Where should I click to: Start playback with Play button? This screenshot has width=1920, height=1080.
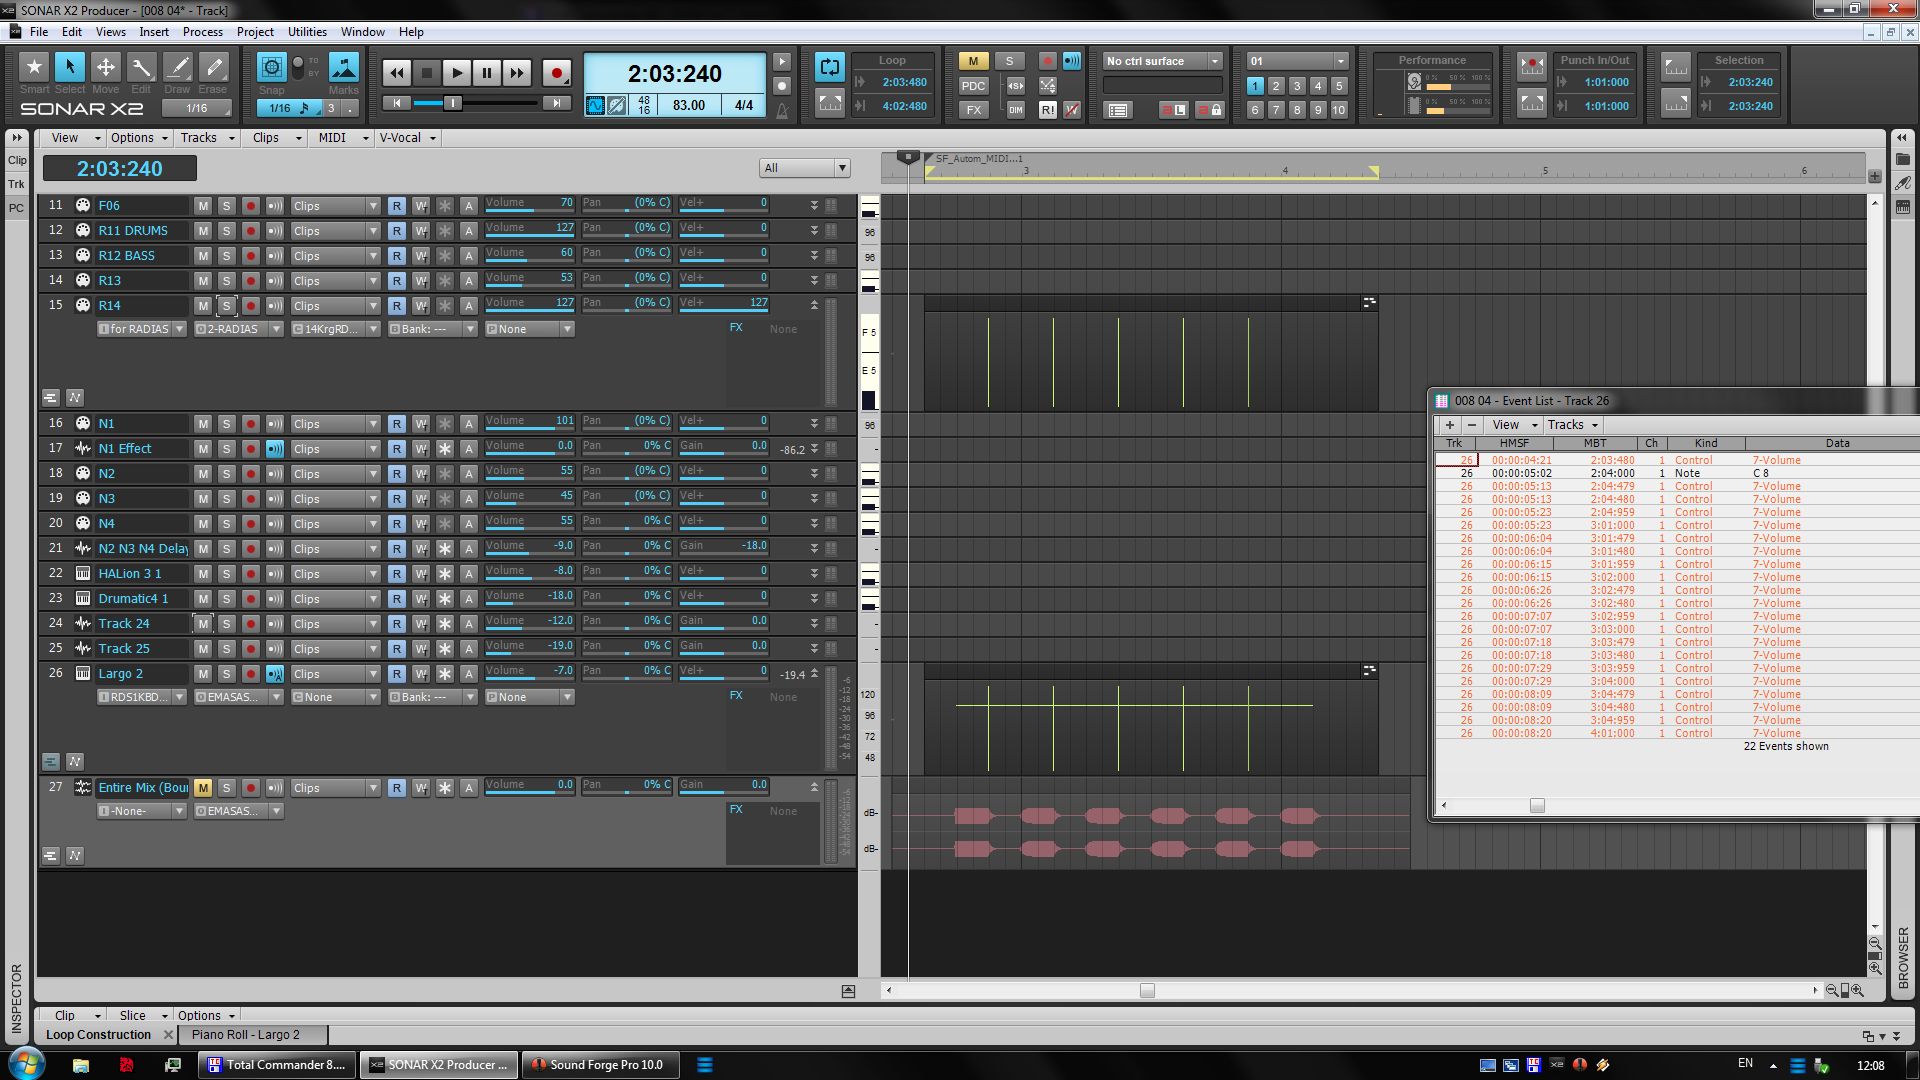pyautogui.click(x=457, y=73)
